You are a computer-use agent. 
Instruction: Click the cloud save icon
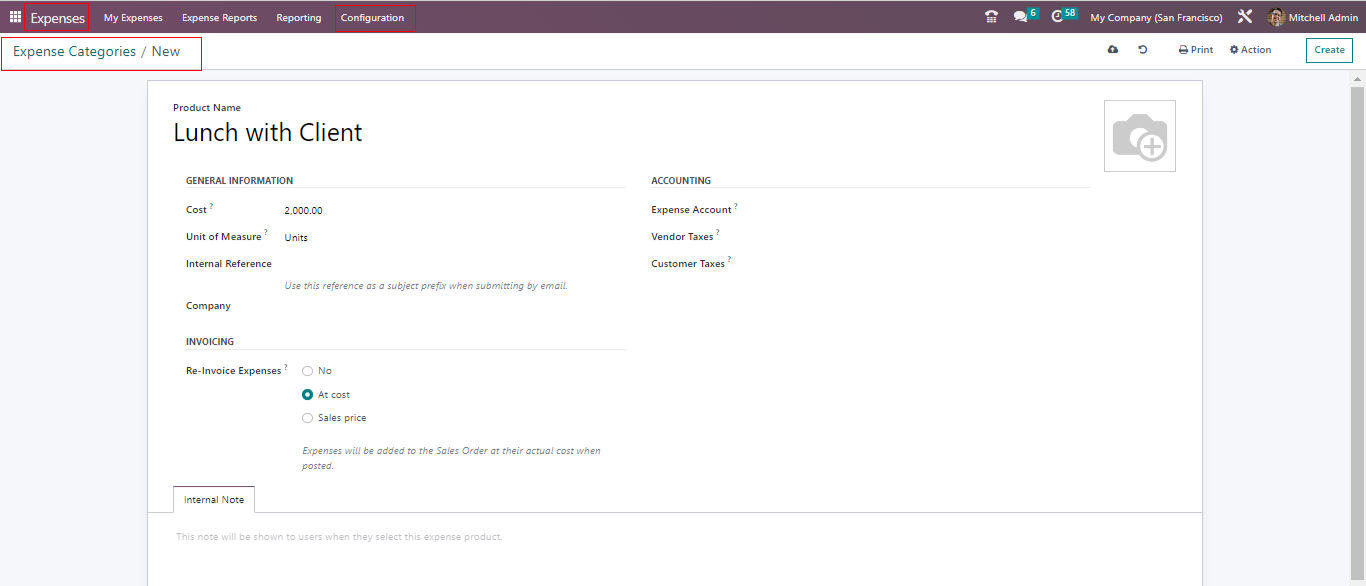[x=1113, y=50]
